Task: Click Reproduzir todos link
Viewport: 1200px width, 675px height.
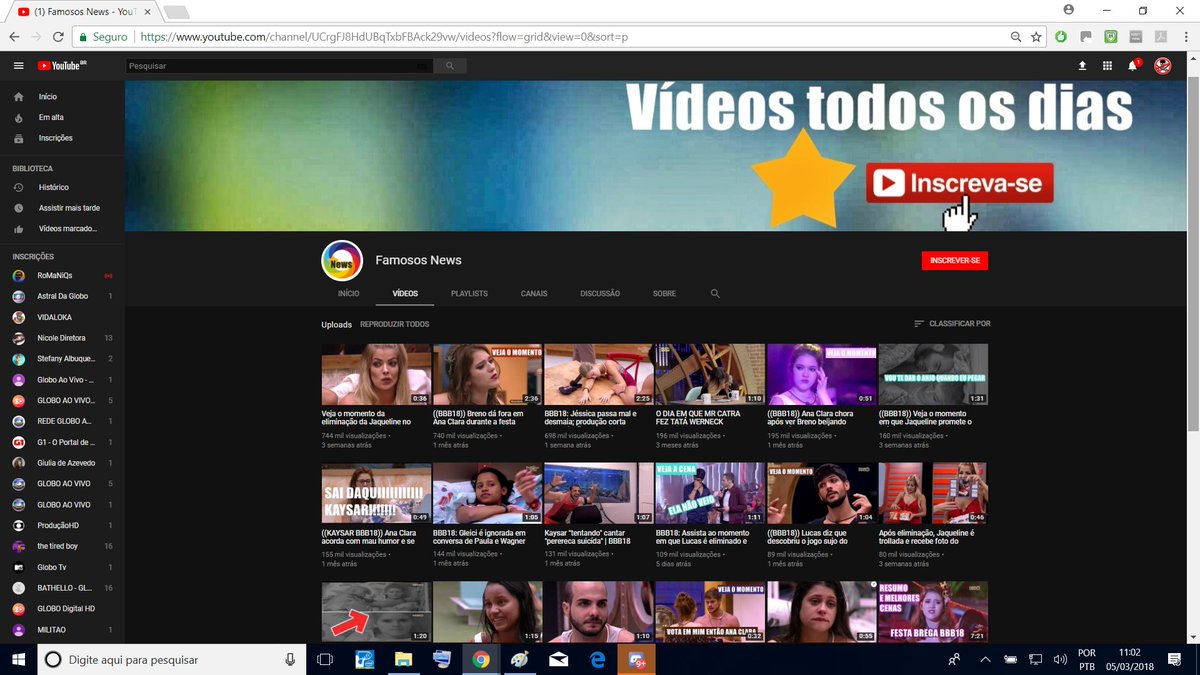Action: tap(395, 324)
